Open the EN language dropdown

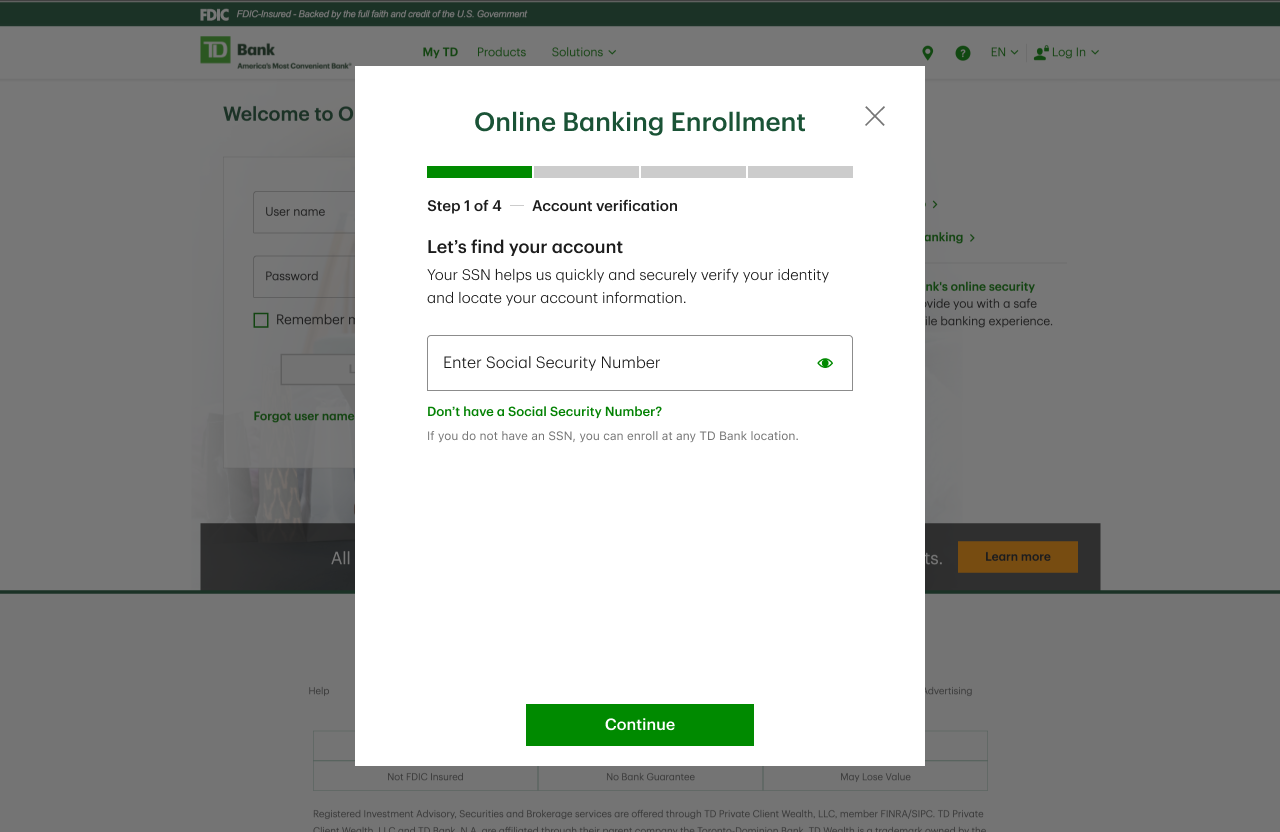1004,52
